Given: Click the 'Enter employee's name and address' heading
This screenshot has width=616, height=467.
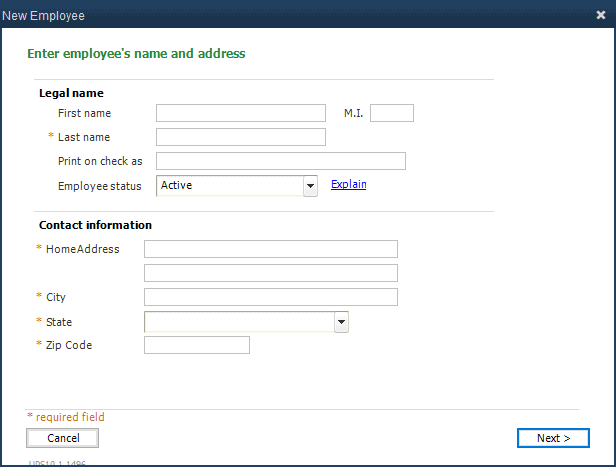Looking at the screenshot, I should pos(136,53).
